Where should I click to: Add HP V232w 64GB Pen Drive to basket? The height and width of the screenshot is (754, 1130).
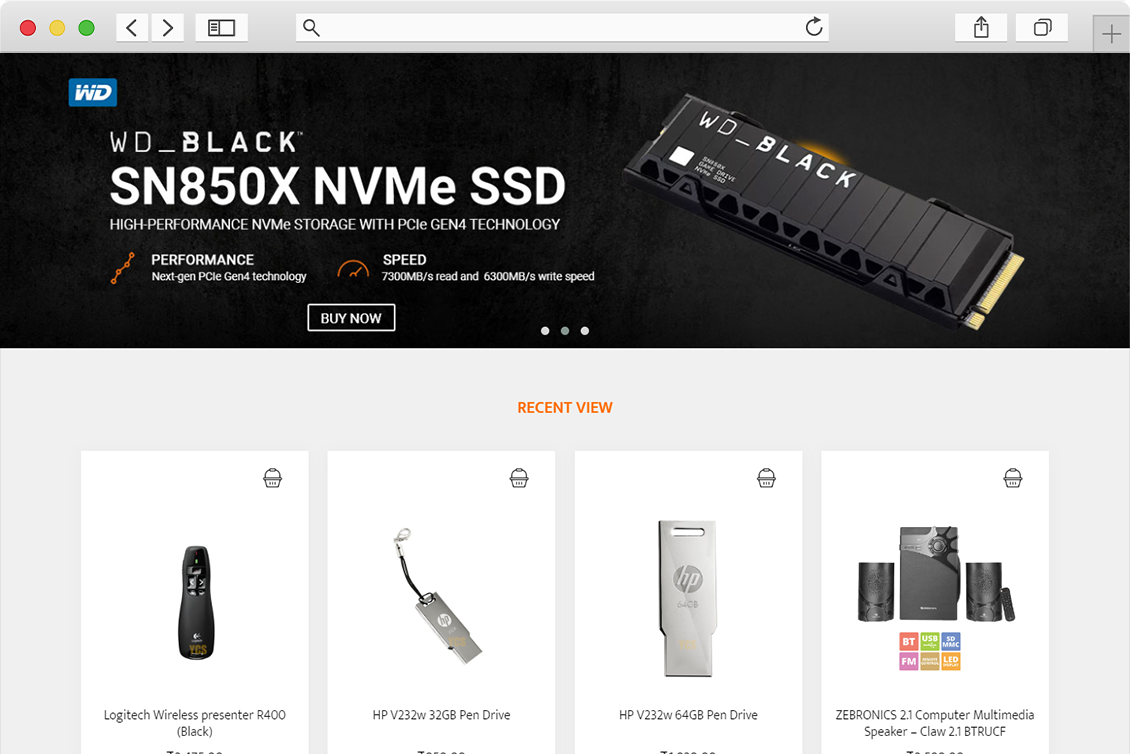tap(766, 478)
